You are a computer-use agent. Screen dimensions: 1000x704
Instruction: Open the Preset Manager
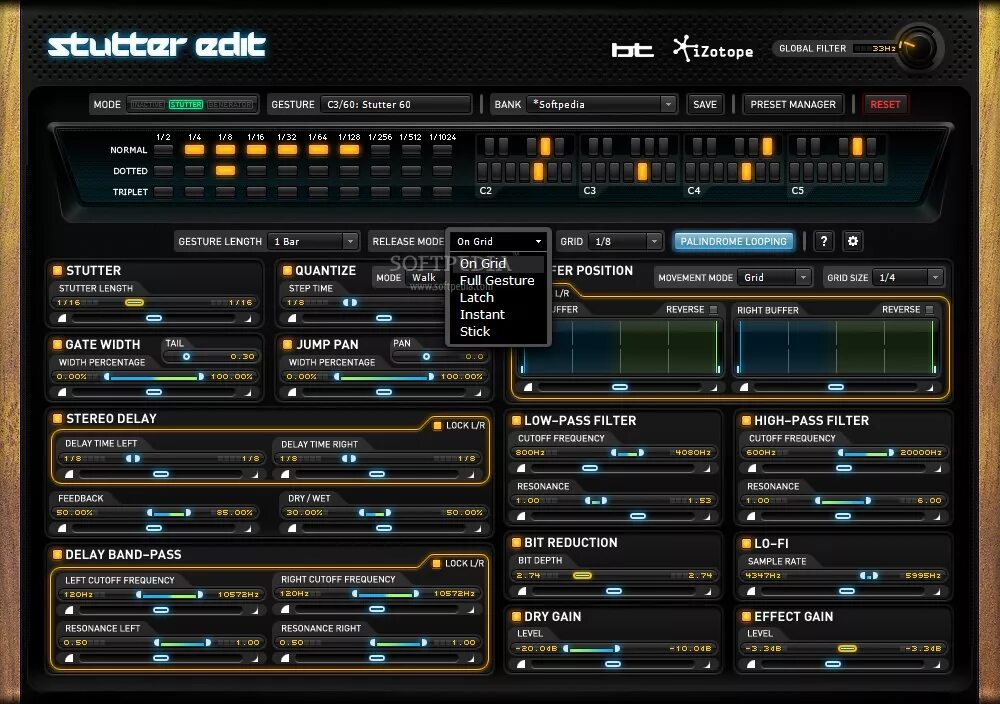[x=793, y=104]
